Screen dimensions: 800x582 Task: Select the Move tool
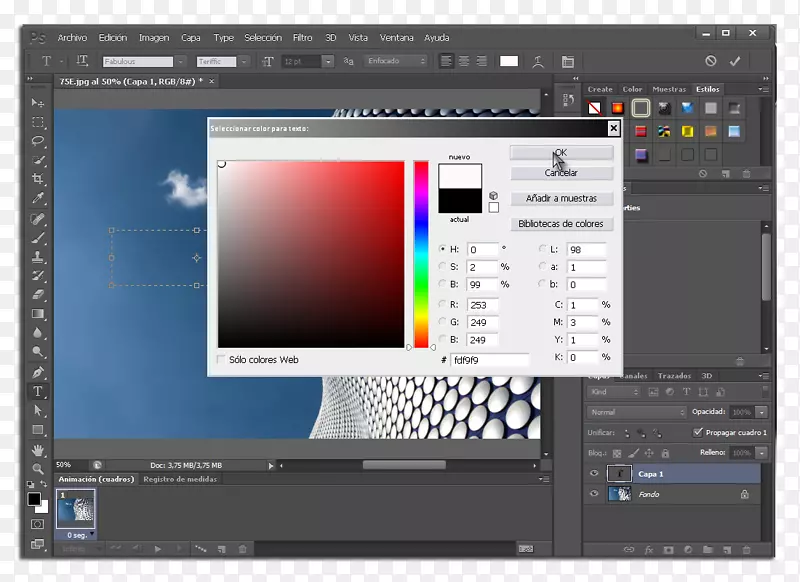point(37,103)
